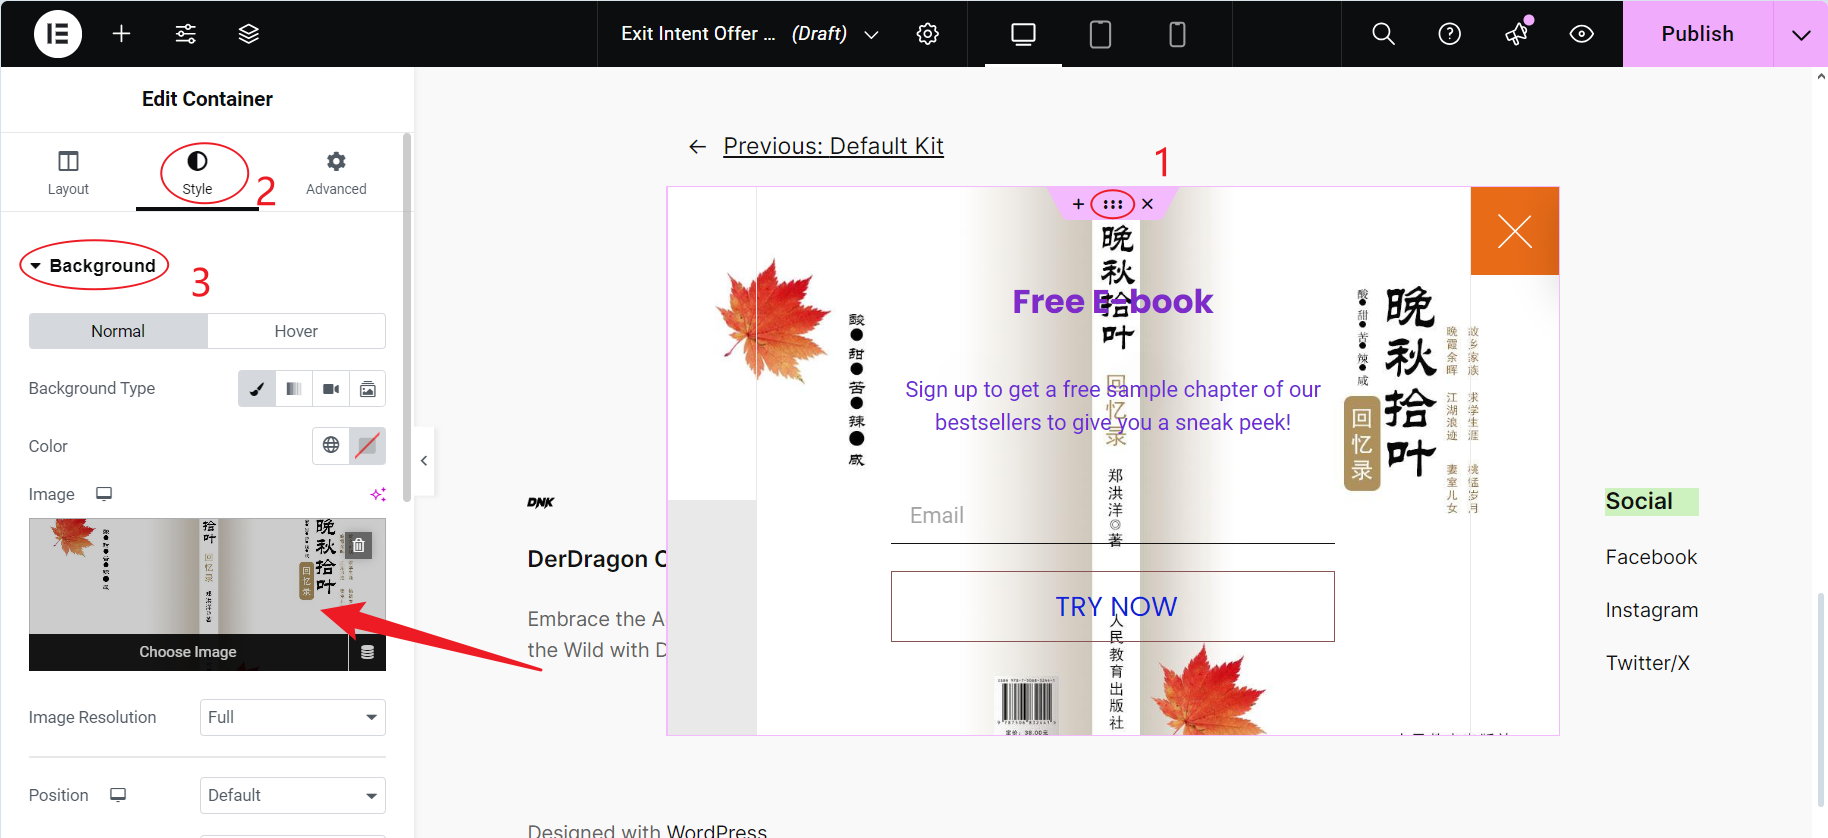This screenshot has width=1828, height=838.
Task: Switch to the Advanced tab
Action: 336,173
